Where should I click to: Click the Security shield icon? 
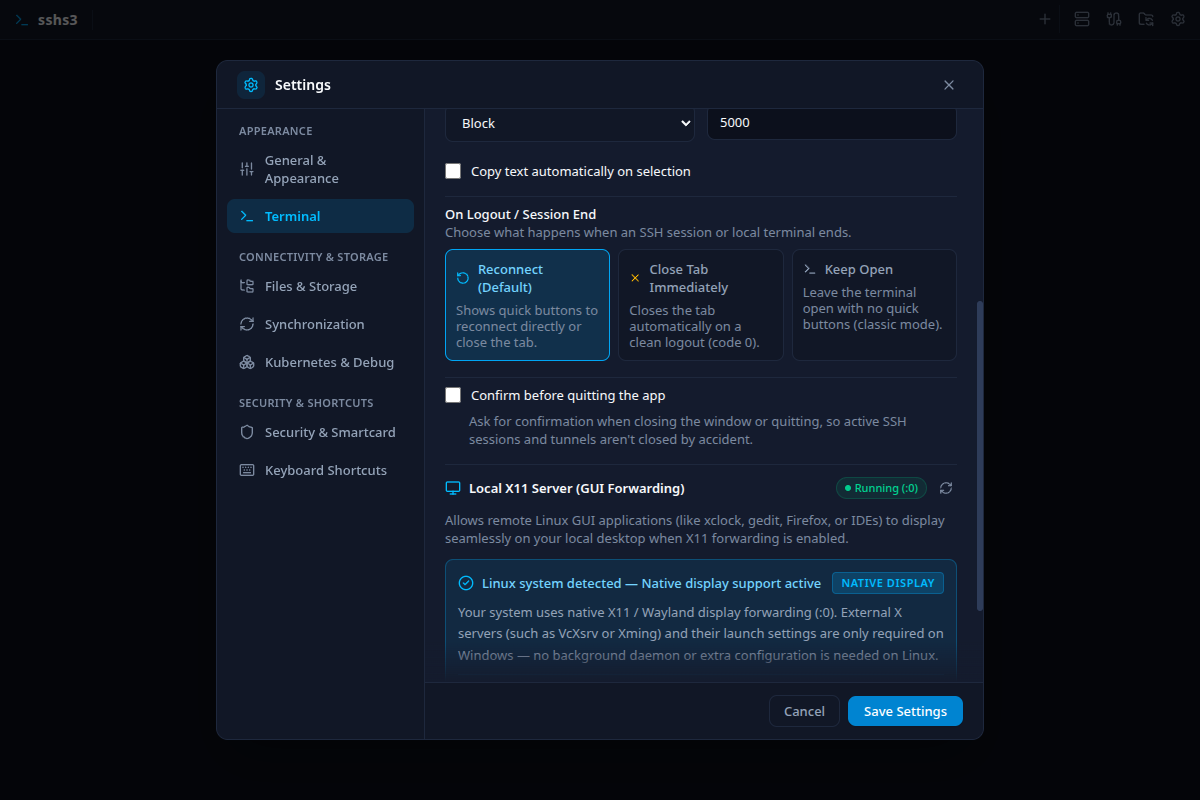point(247,432)
